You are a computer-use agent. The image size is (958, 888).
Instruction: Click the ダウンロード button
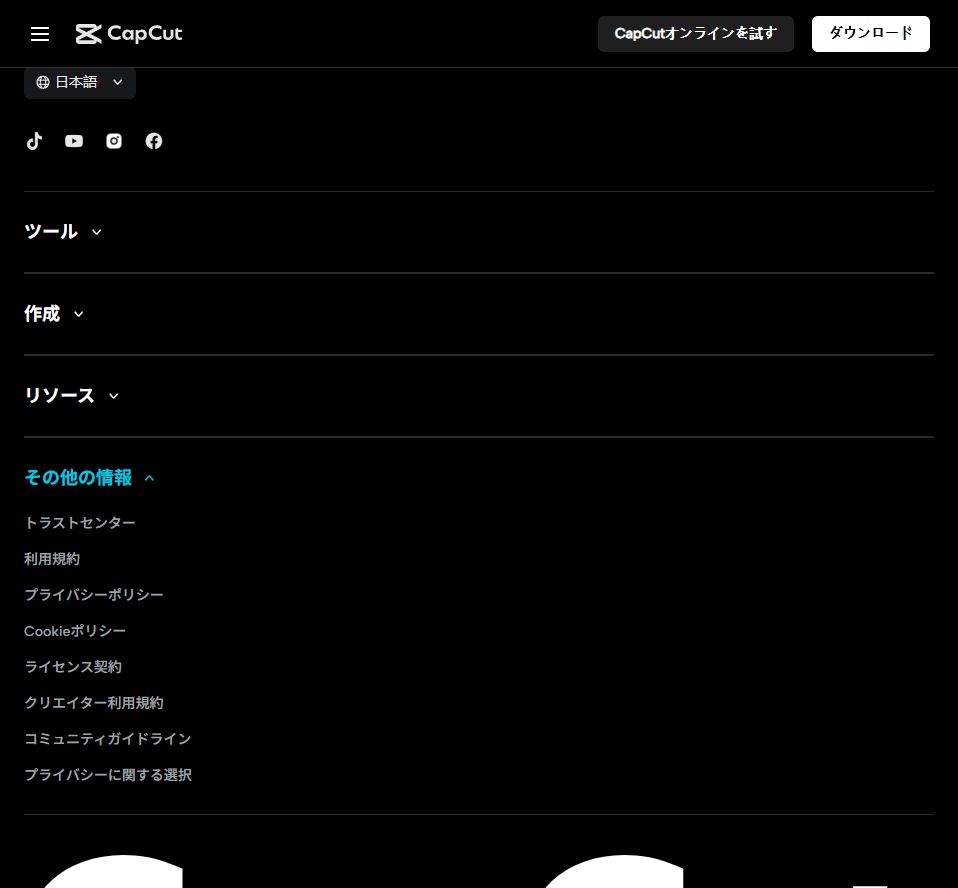[x=871, y=34]
